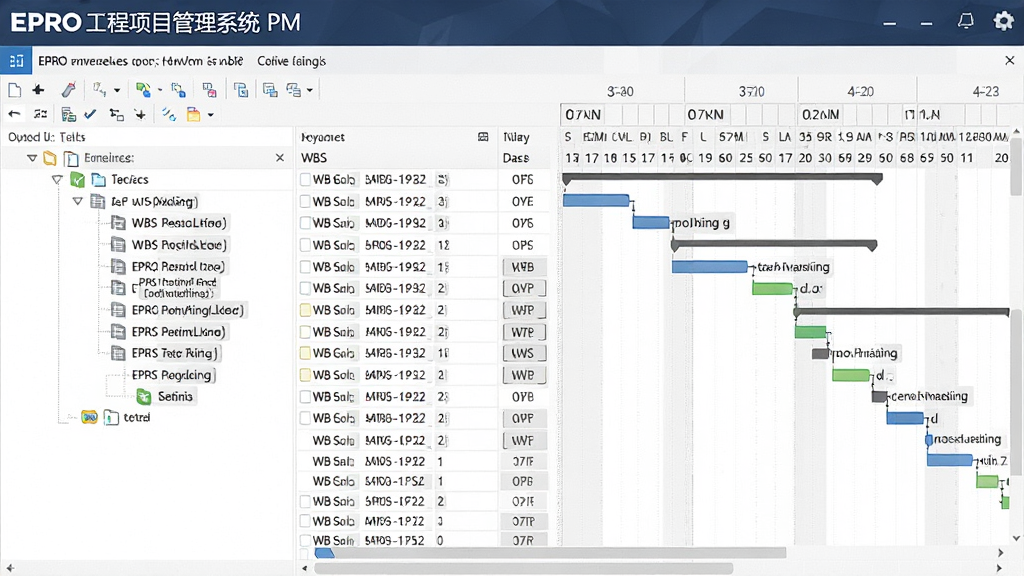Viewport: 1024px width, 576px height.
Task: Click the bottom scrollbar right arrow
Action: coord(1000,568)
